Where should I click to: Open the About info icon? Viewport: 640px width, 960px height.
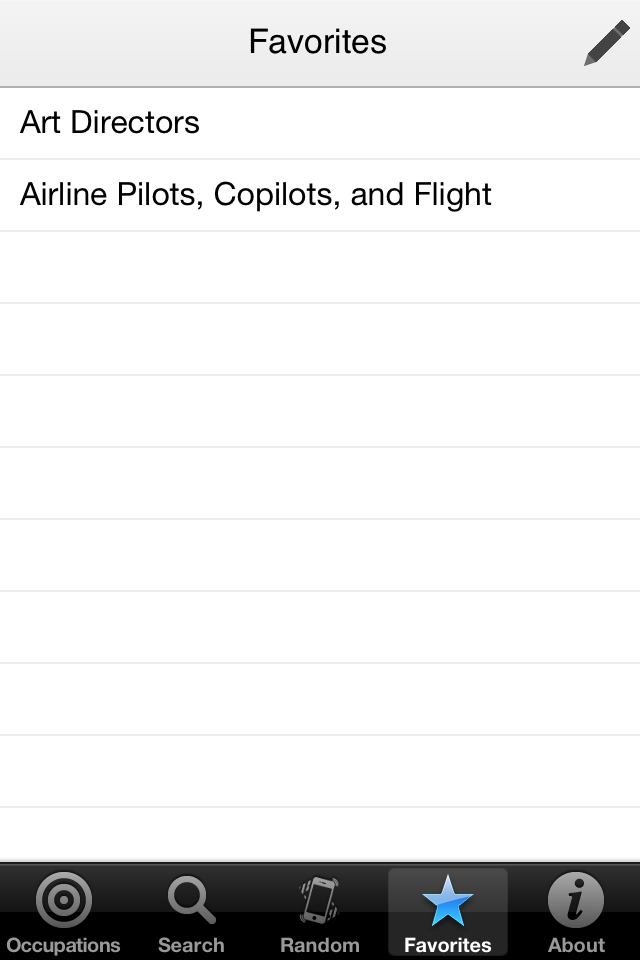pos(576,899)
